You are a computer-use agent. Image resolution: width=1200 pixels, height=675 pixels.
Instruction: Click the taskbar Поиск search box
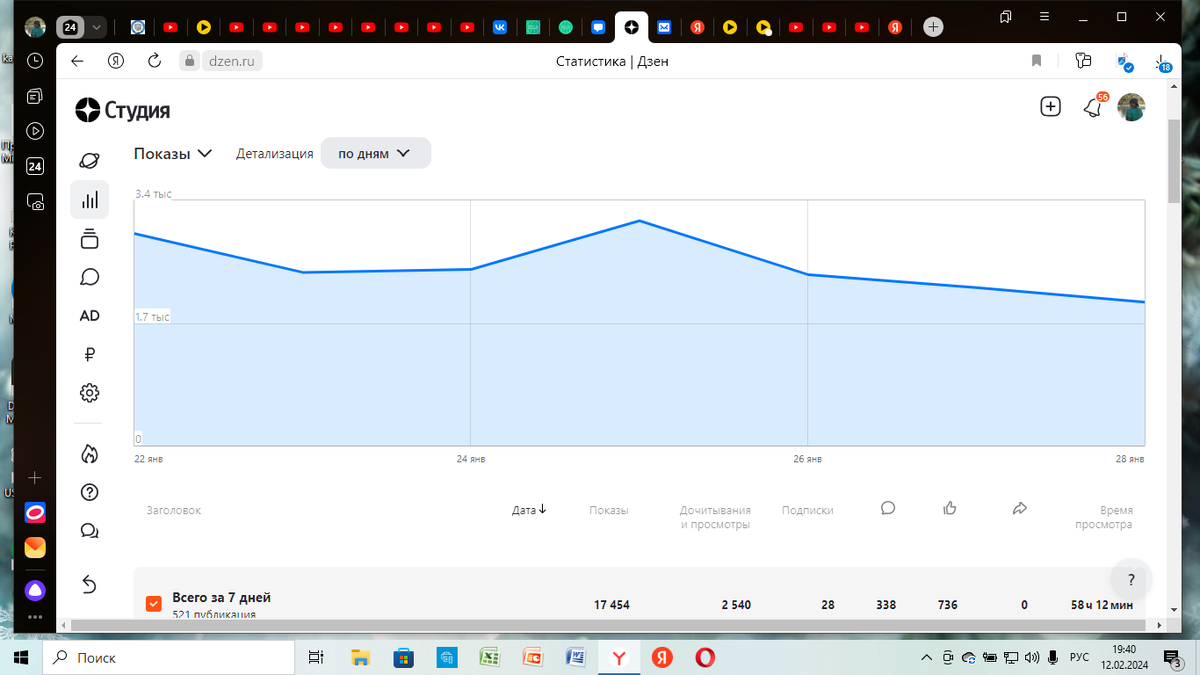(x=168, y=657)
